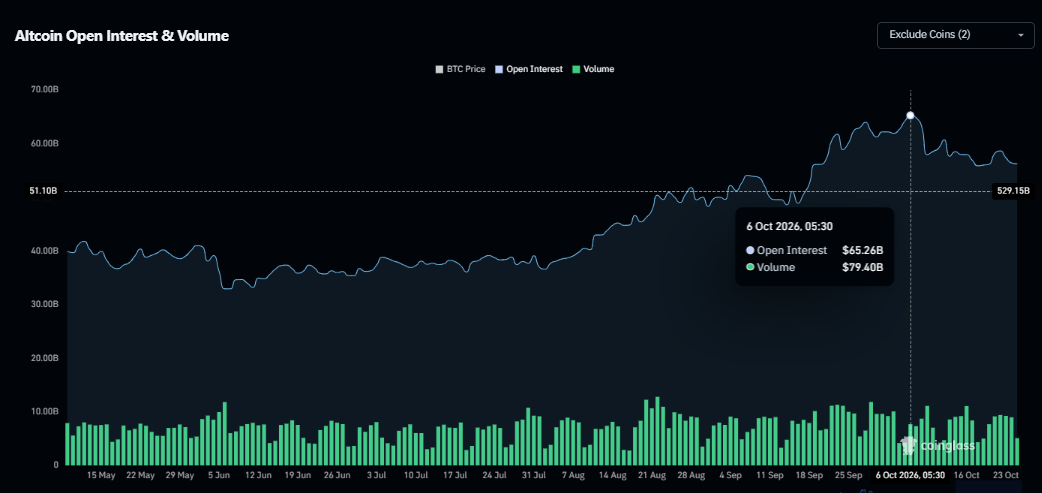Toggle the Open Interest legend item
This screenshot has height=493, width=1042.
(529, 69)
